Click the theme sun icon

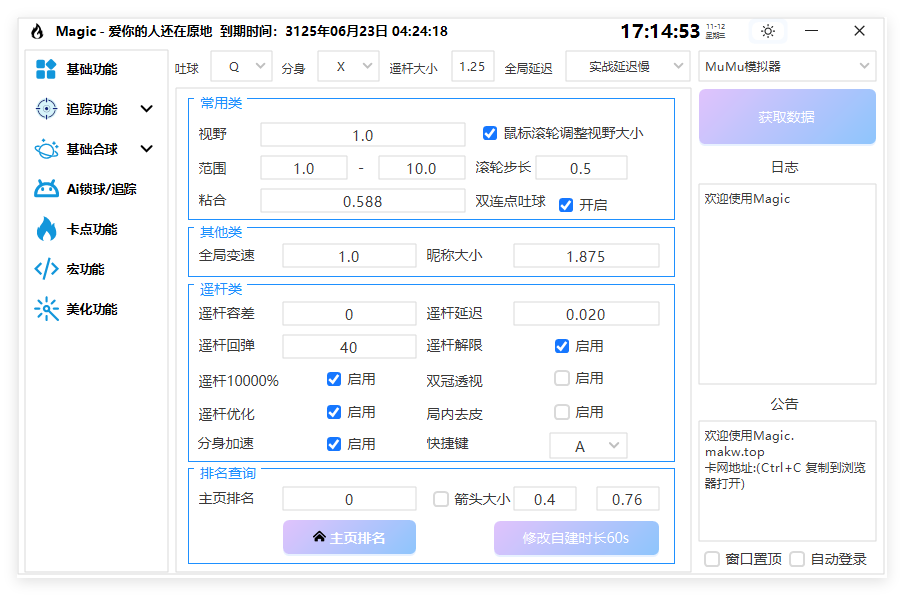click(x=767, y=31)
